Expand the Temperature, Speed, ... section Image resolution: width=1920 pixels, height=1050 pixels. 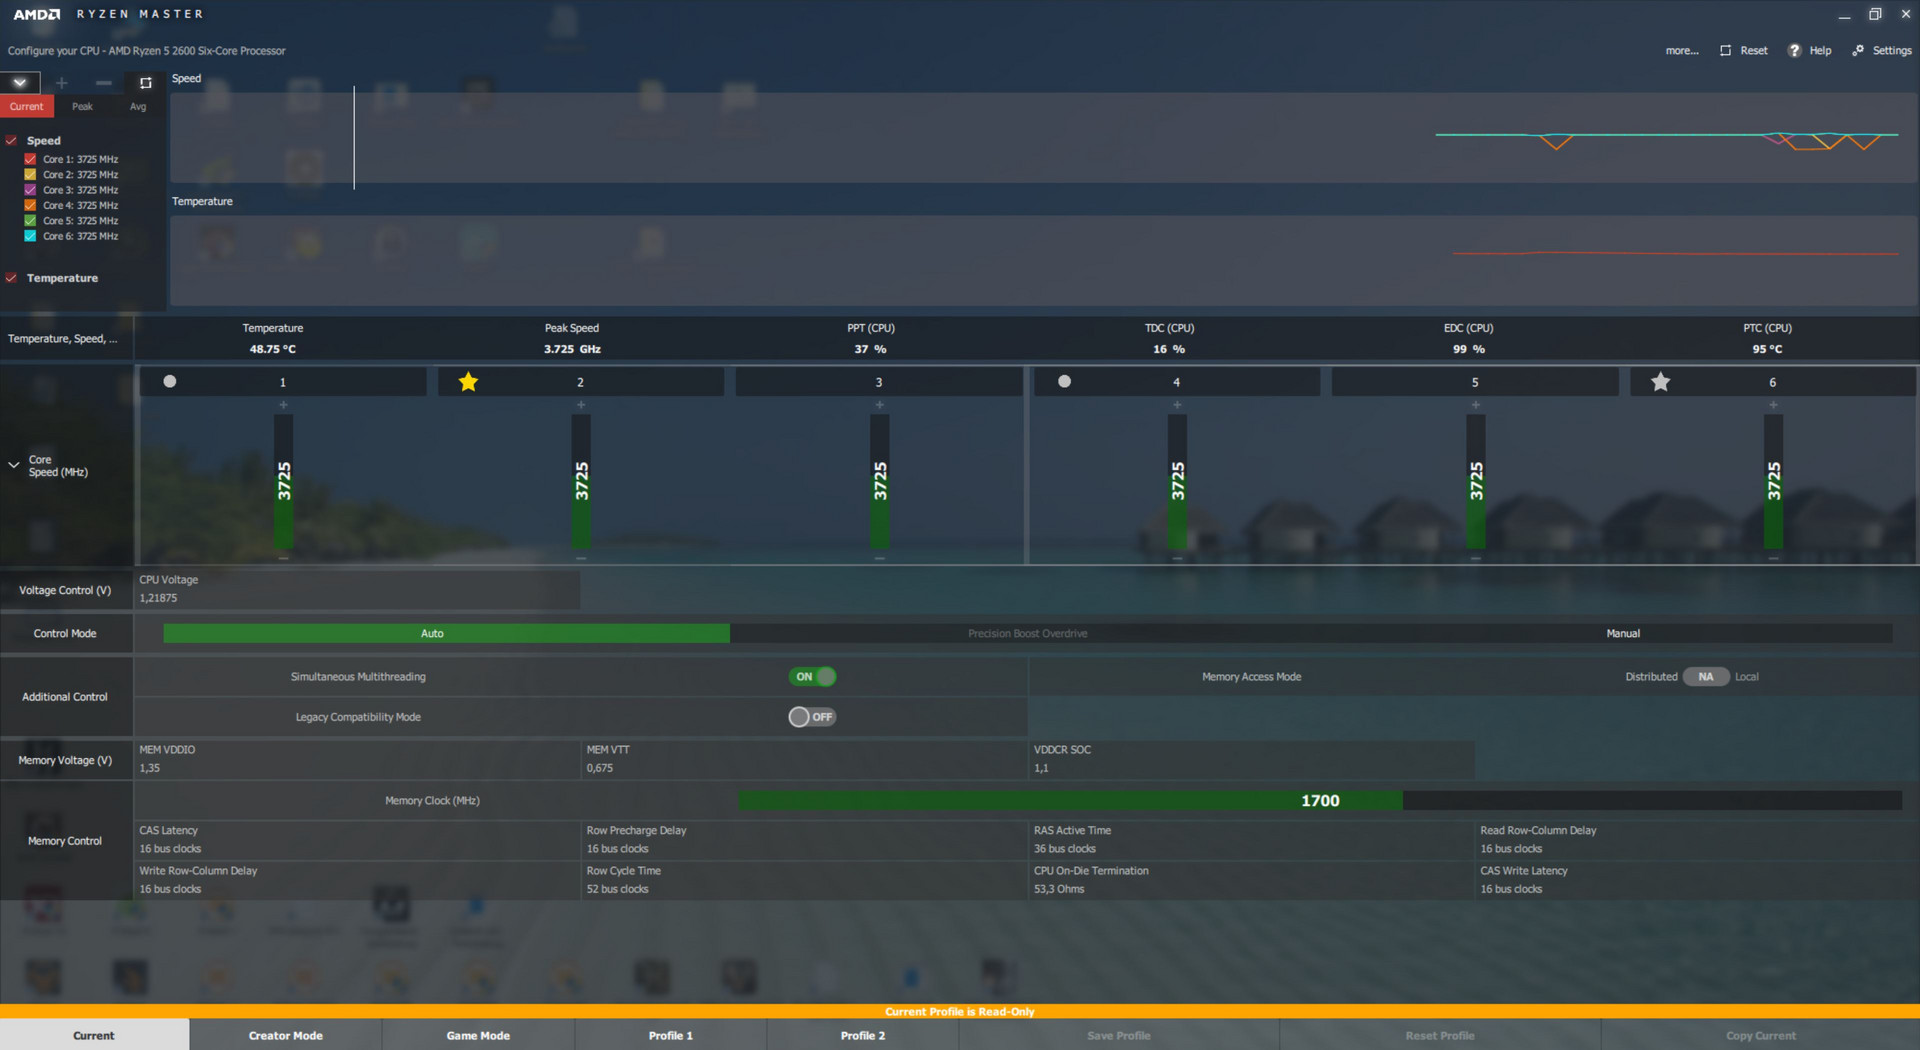[x=62, y=339]
